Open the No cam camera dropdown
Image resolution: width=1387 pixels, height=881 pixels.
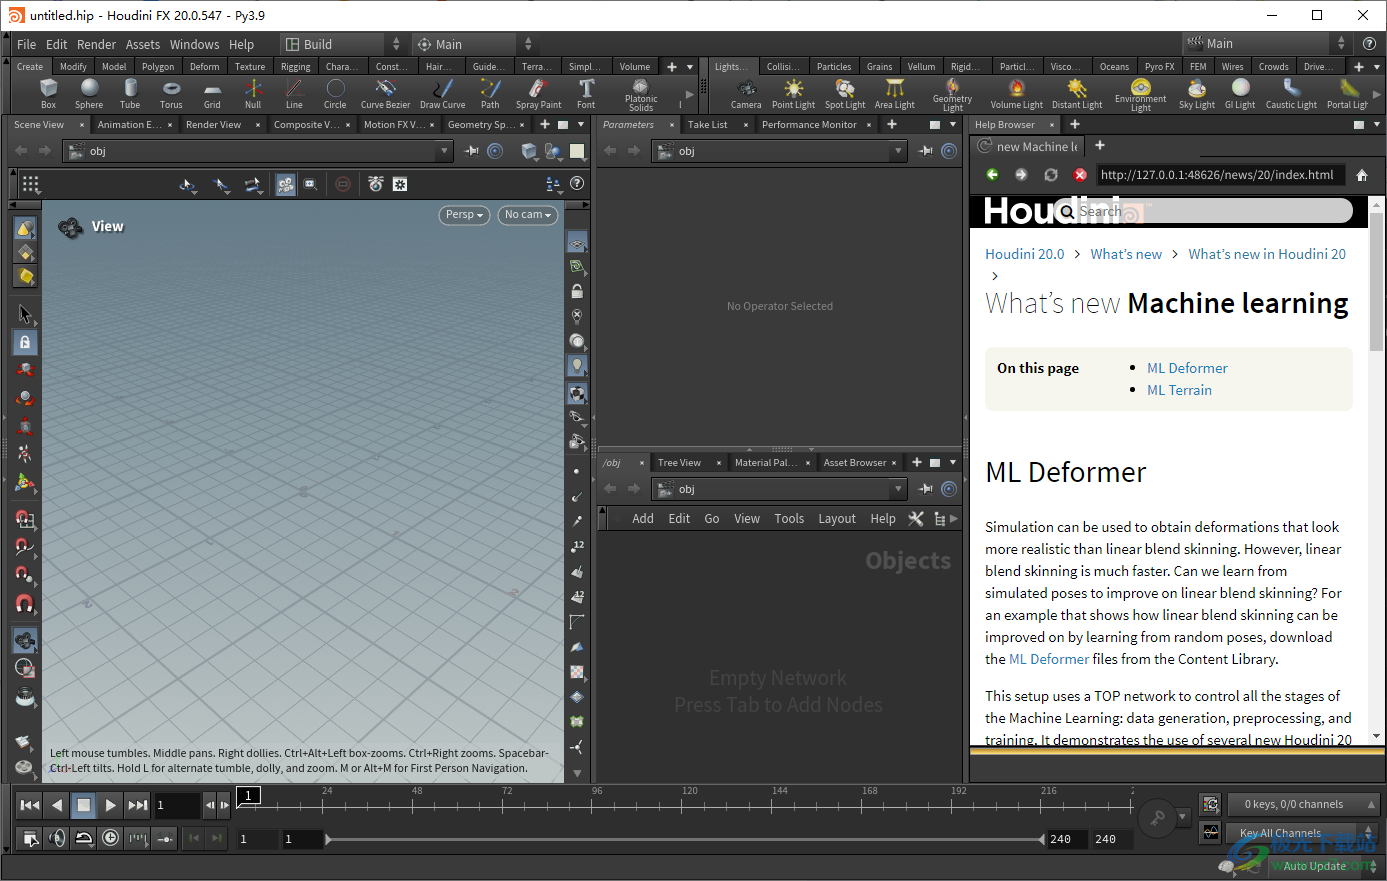click(x=527, y=215)
